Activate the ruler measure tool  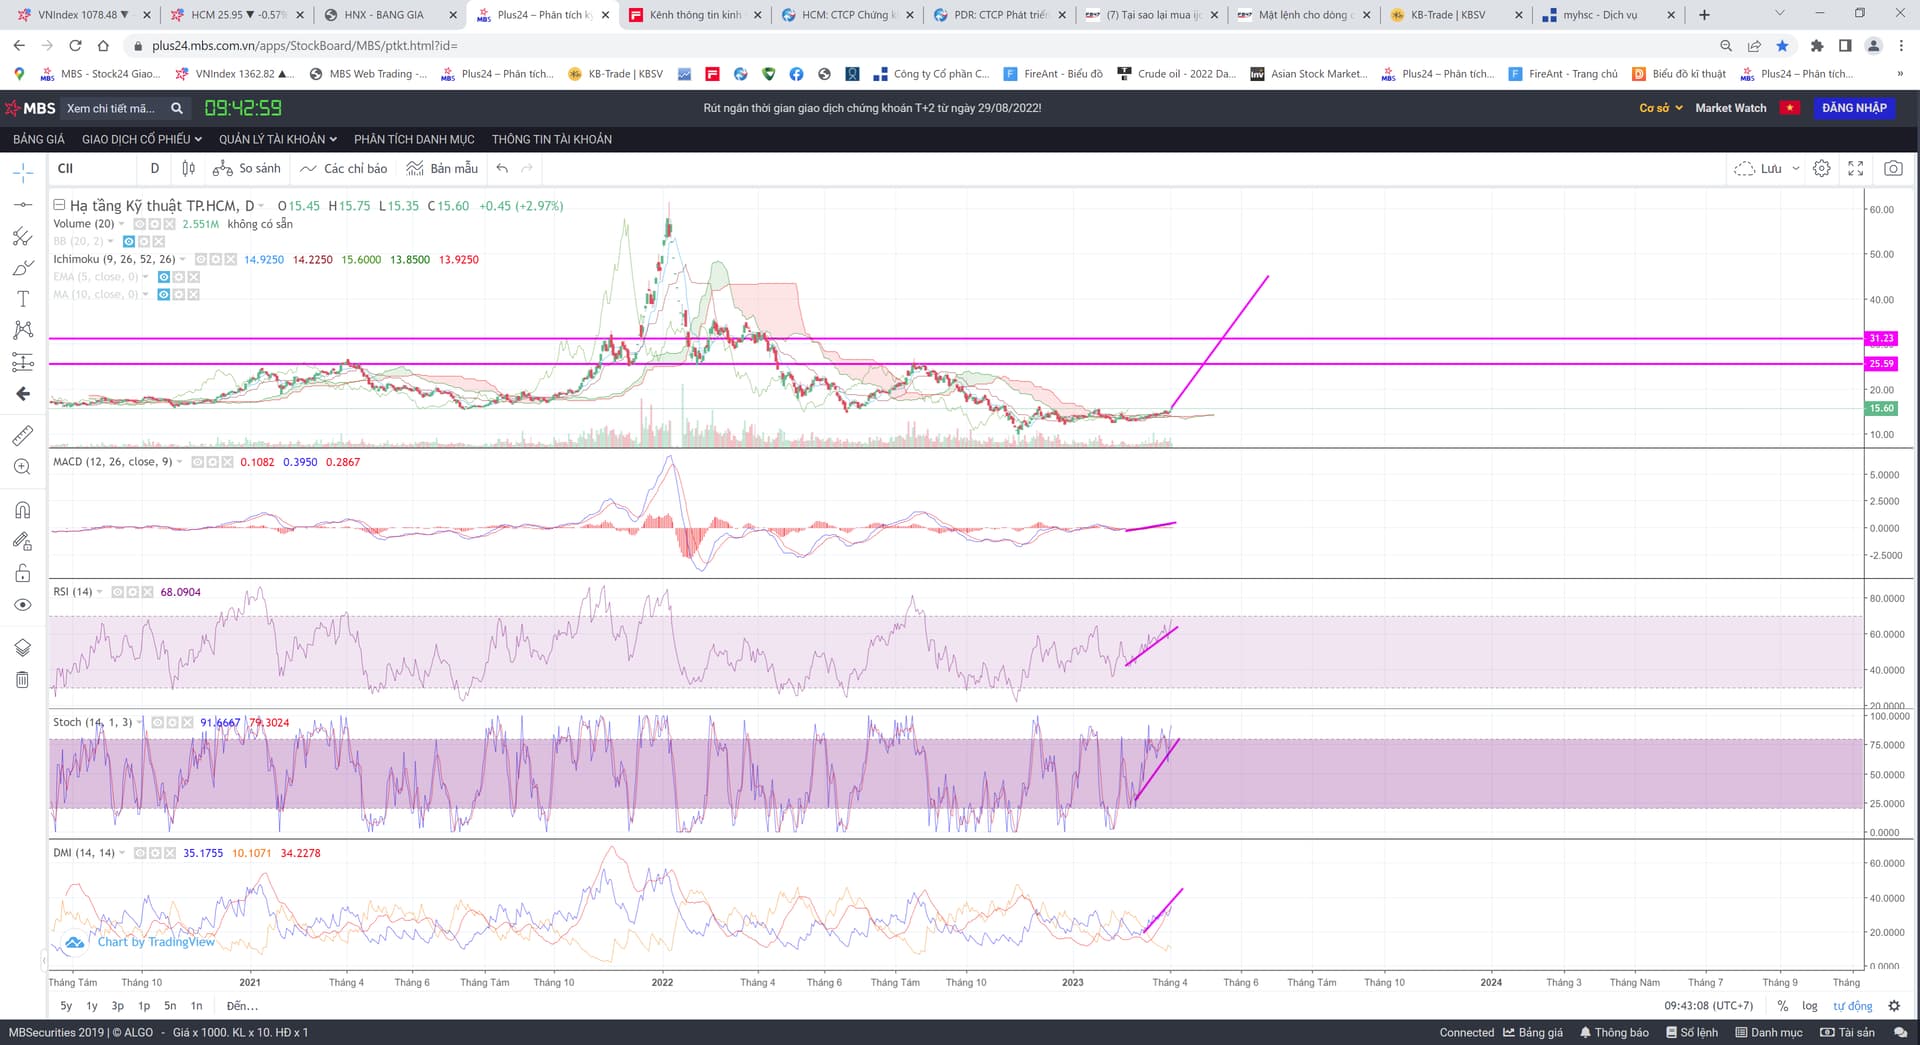click(22, 436)
